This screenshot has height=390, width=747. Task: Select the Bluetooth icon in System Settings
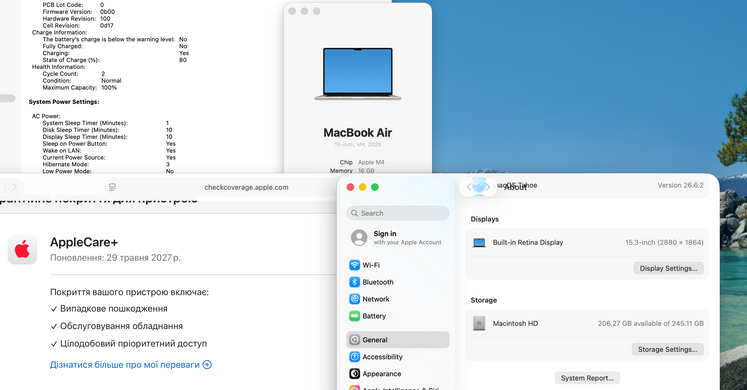tap(354, 282)
